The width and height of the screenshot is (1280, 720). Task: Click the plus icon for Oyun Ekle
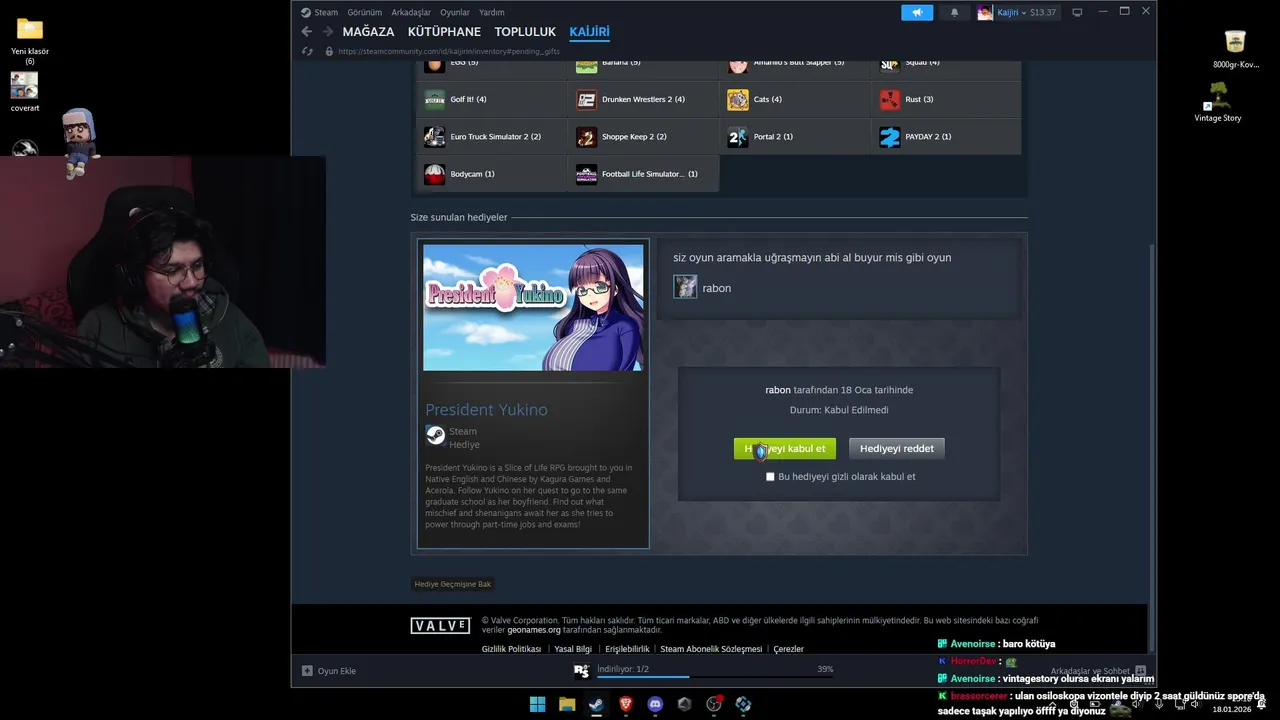click(x=307, y=670)
